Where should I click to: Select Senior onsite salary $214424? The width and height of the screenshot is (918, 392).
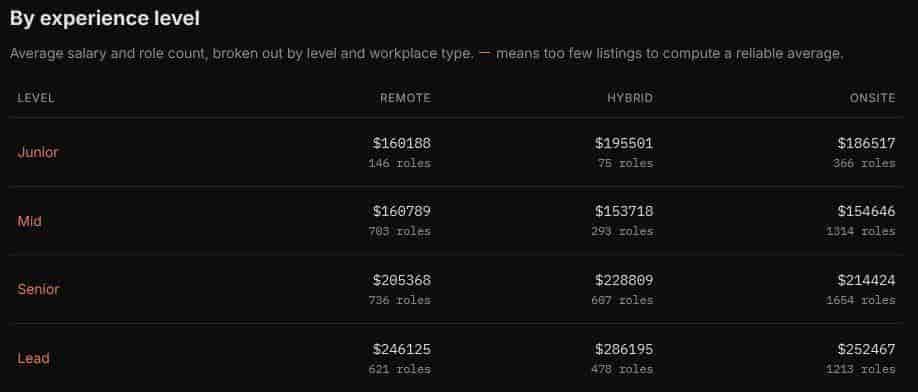[866, 280]
